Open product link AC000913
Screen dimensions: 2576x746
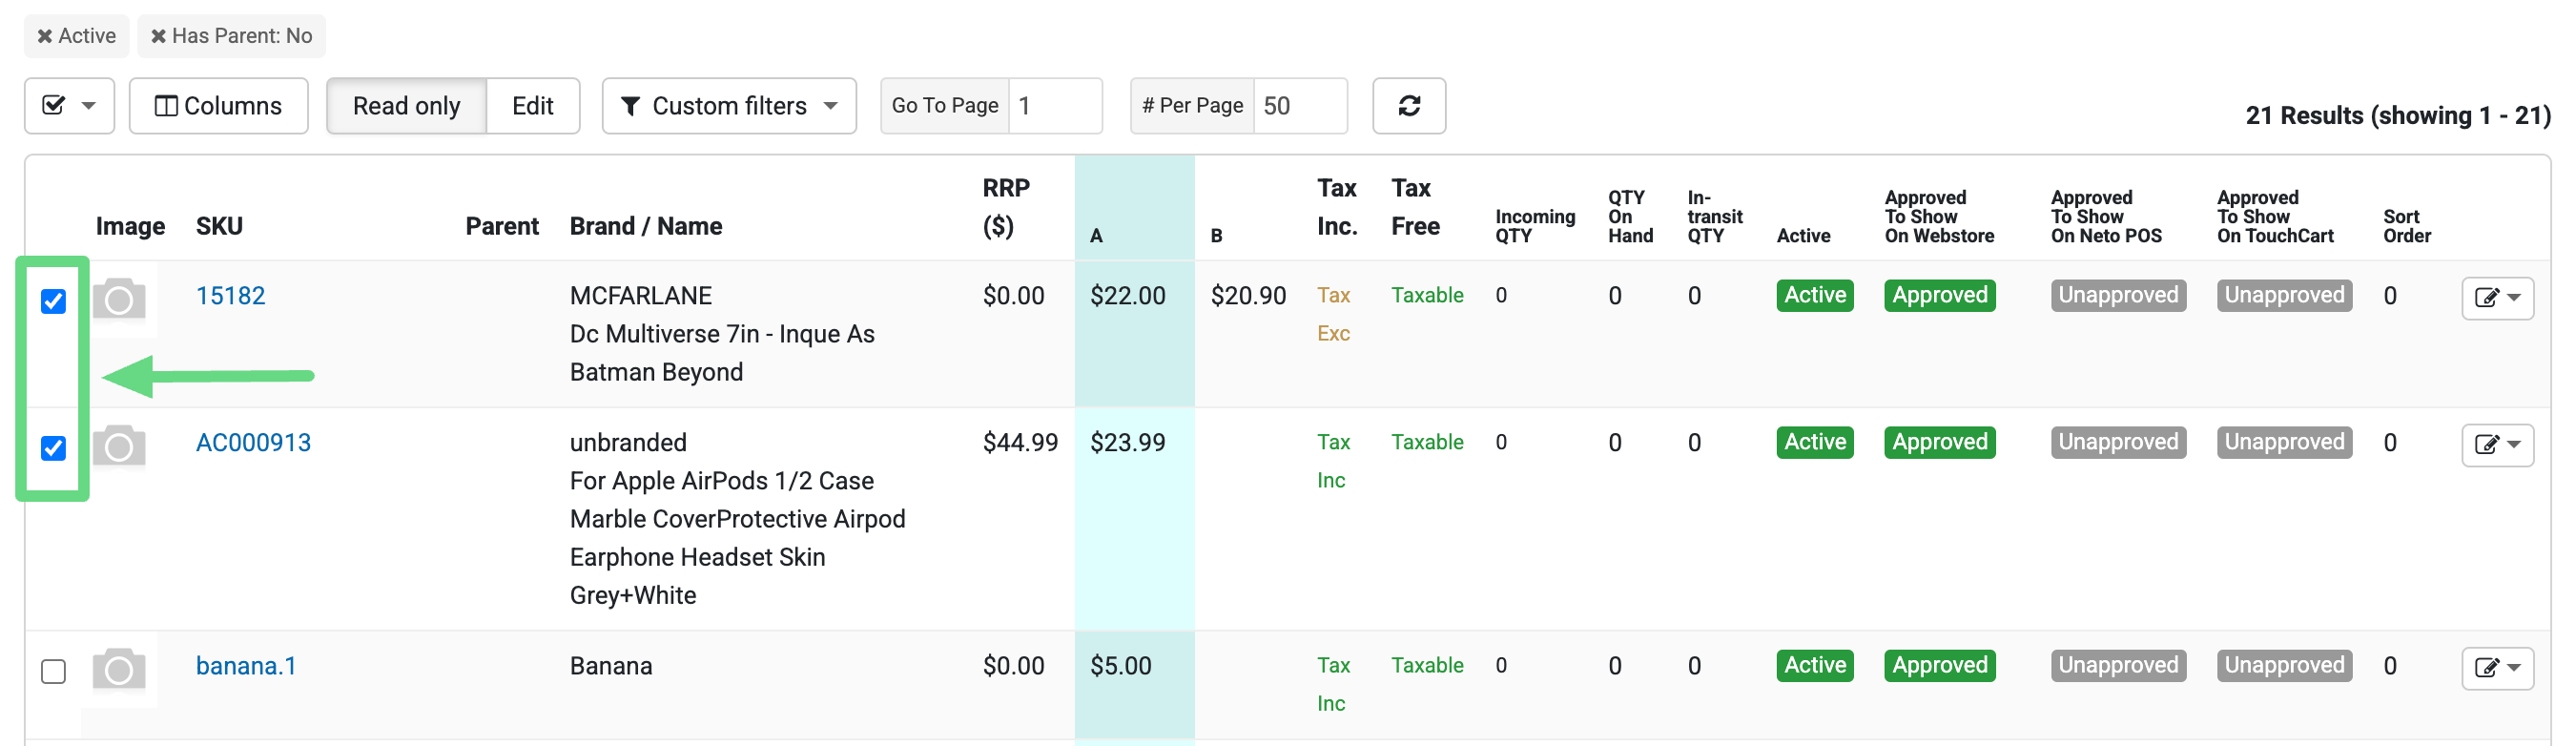(x=253, y=443)
